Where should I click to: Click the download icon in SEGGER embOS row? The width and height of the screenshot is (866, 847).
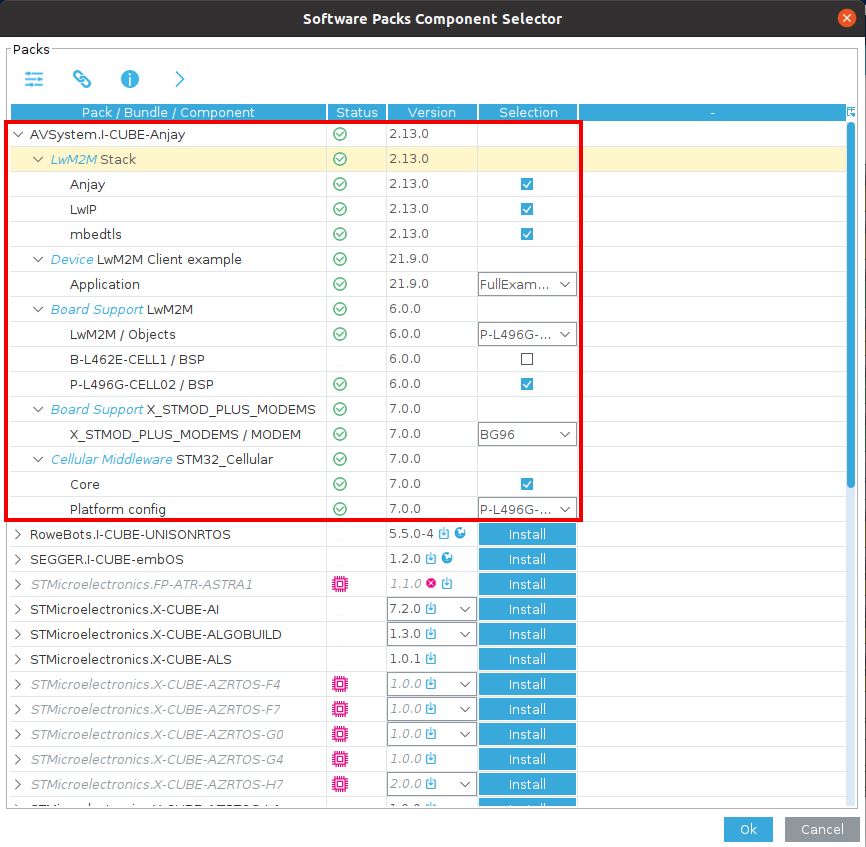pyautogui.click(x=431, y=558)
